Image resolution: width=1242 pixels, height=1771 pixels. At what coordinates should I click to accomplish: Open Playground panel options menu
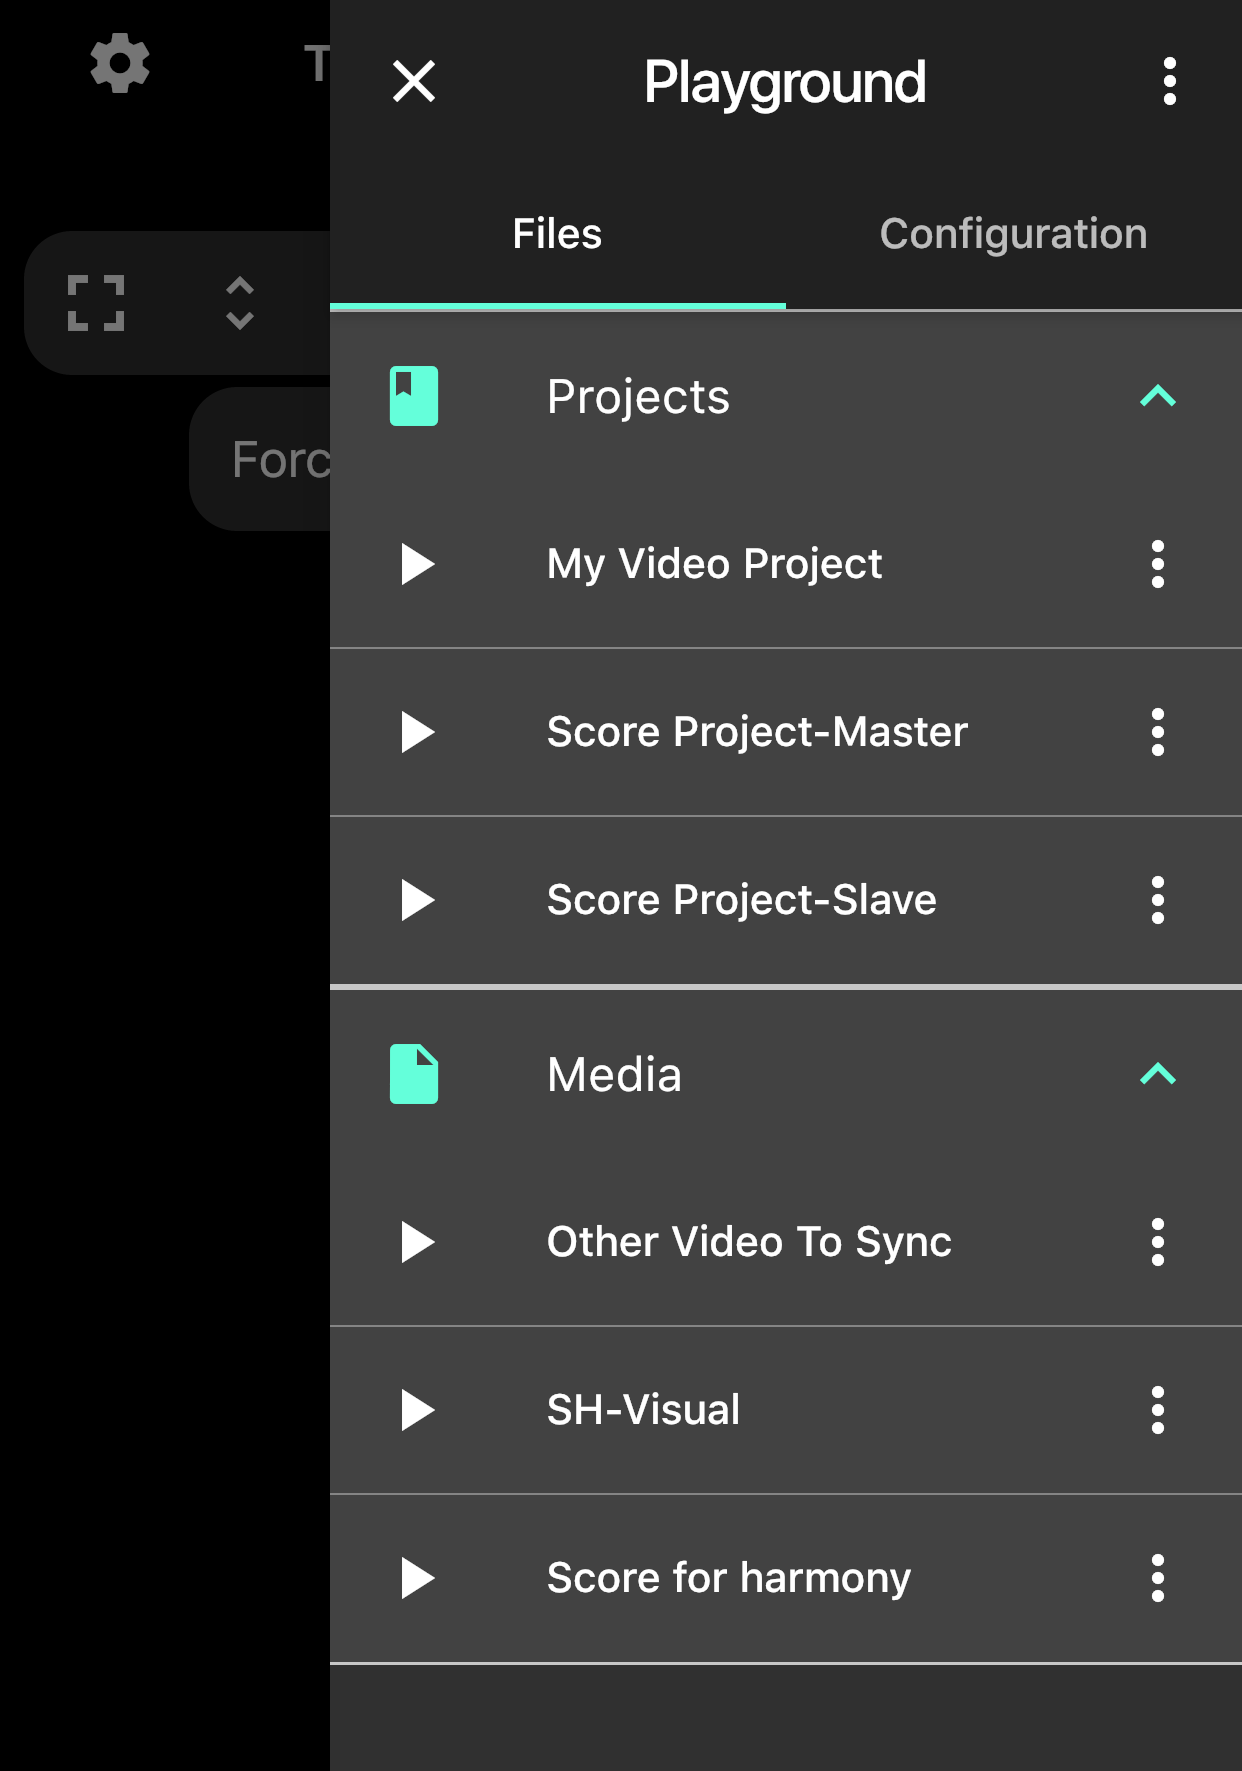1169,81
